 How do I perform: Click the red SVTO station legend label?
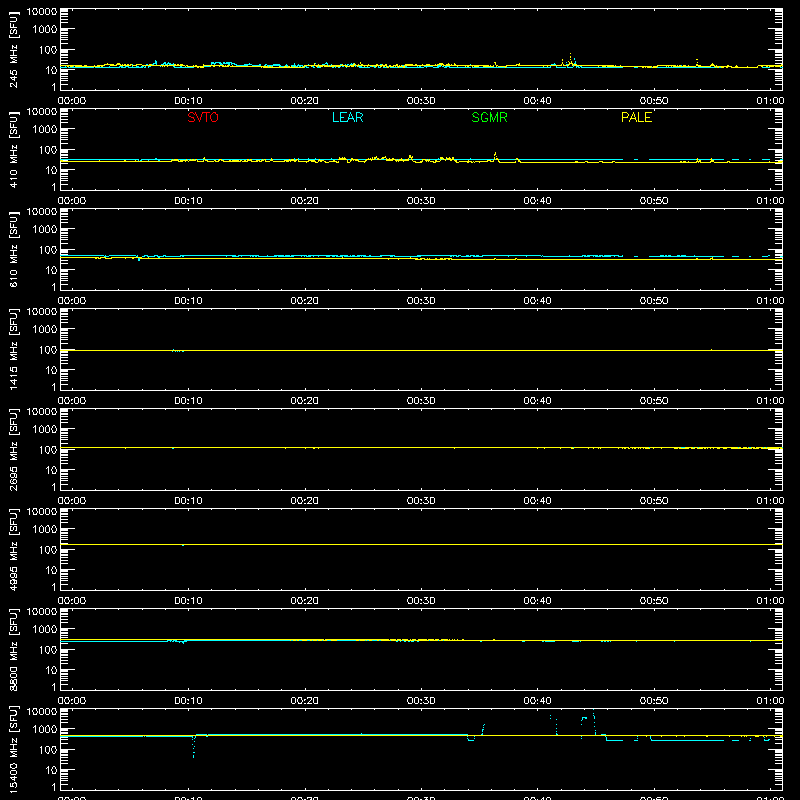(x=203, y=117)
